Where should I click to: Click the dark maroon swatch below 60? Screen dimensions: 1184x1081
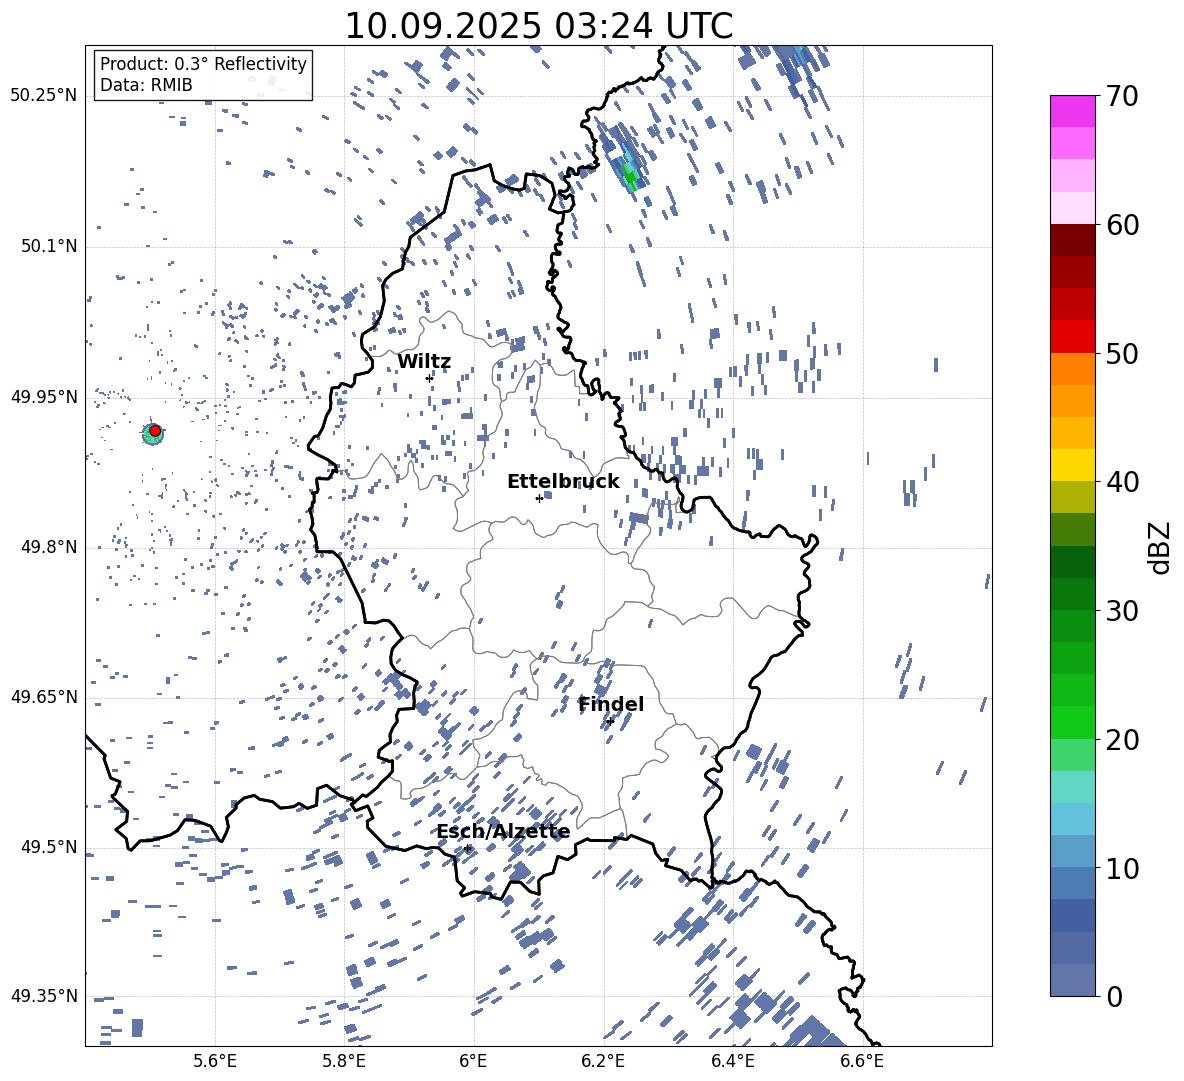click(x=1073, y=240)
